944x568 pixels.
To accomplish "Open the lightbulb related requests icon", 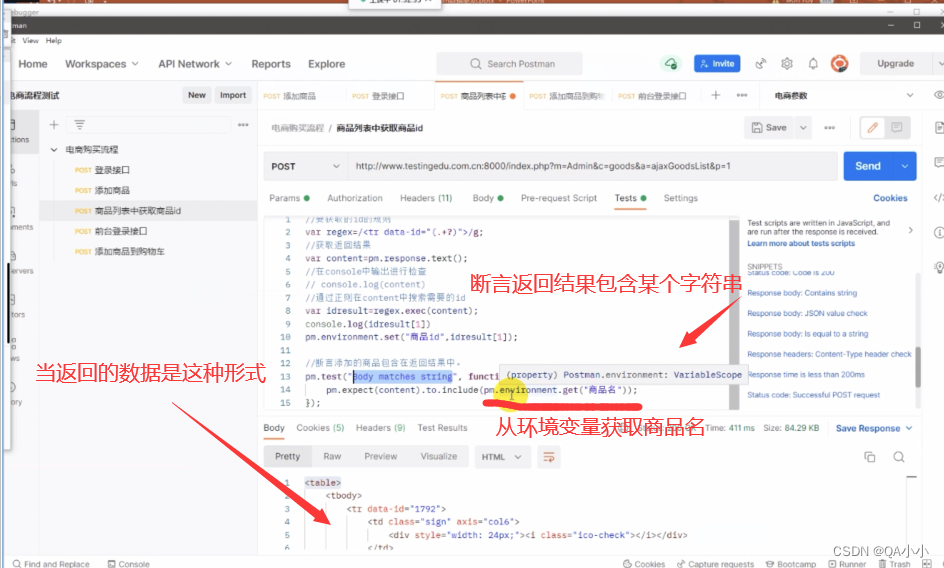I will coord(938,267).
